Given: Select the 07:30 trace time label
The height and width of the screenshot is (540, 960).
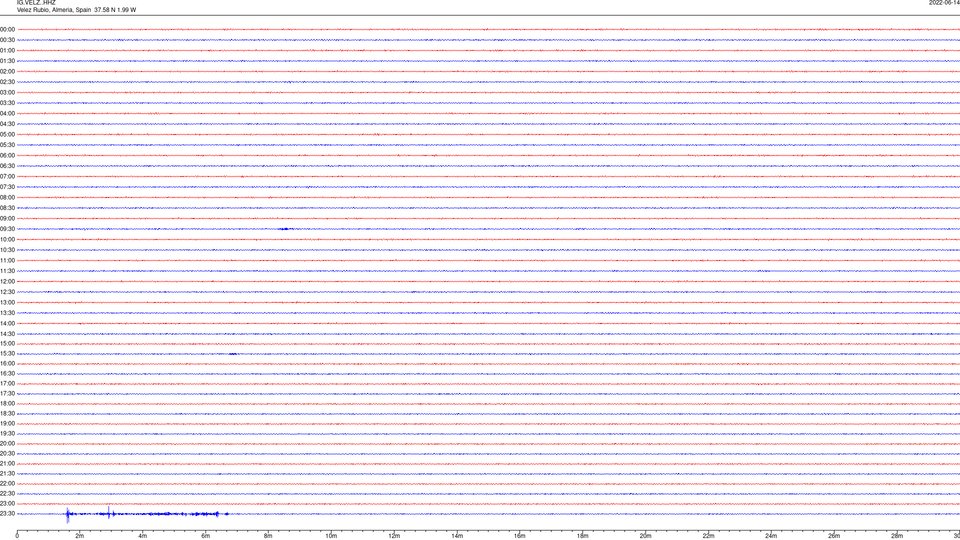Looking at the screenshot, I should click(7, 187).
